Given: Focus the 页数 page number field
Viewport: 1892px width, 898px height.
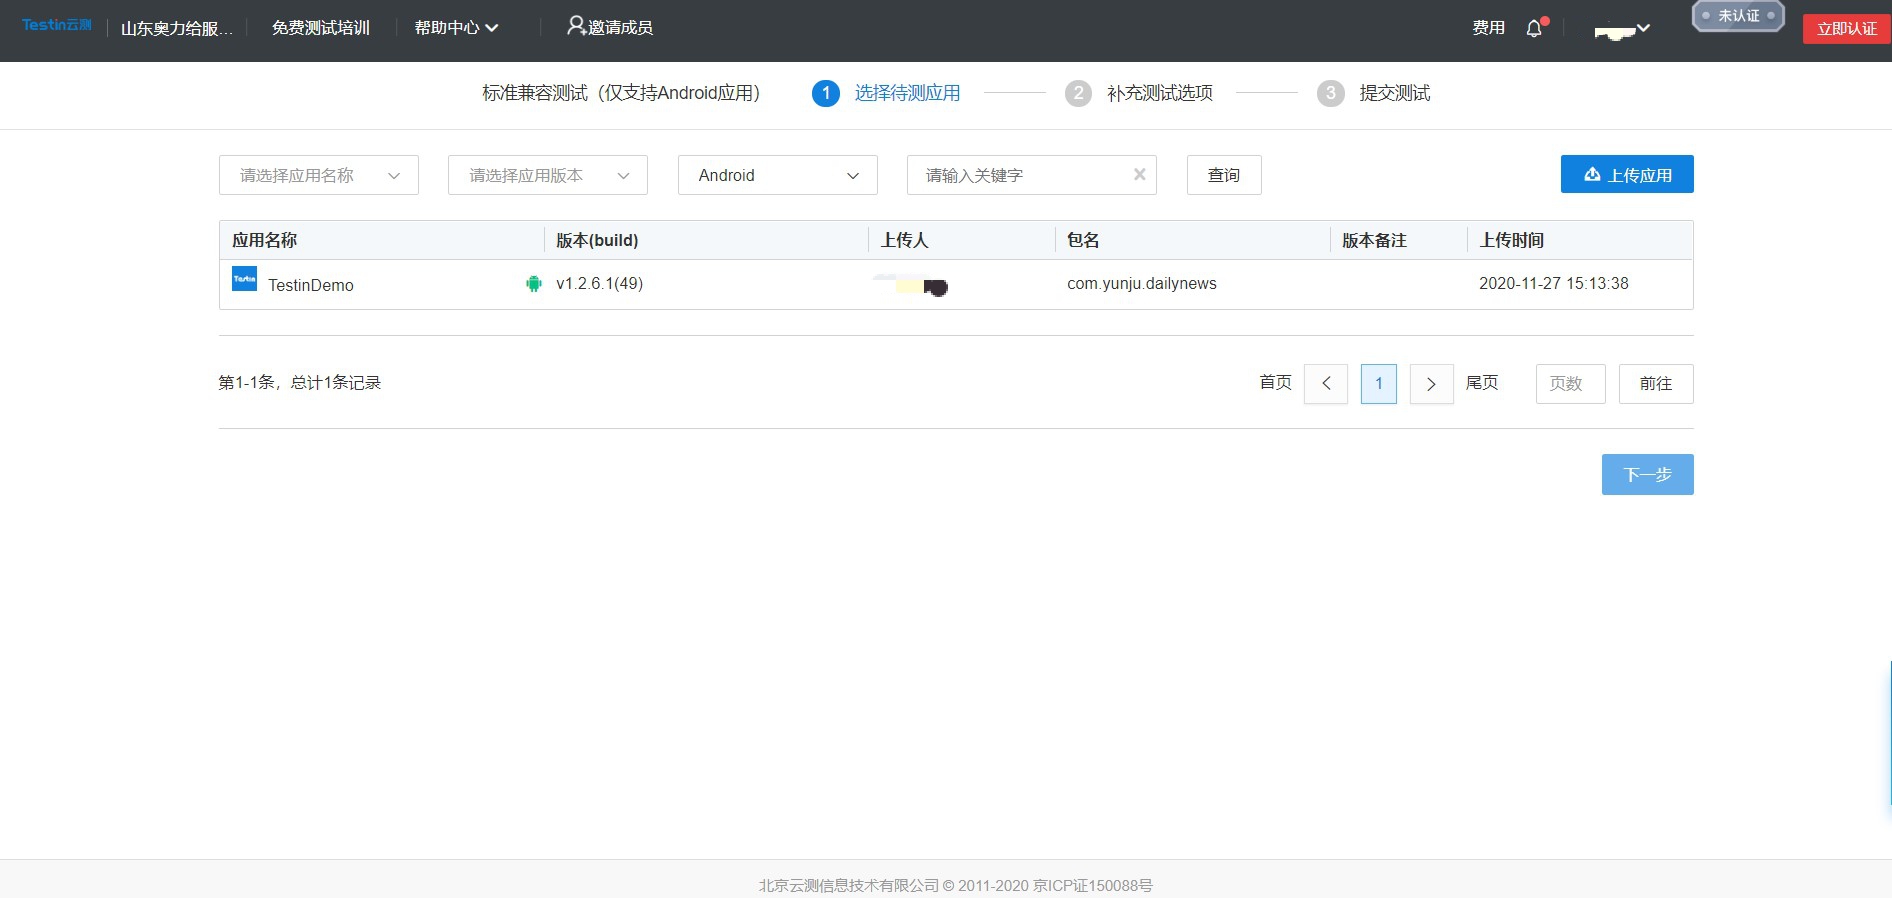Looking at the screenshot, I should click(x=1571, y=384).
